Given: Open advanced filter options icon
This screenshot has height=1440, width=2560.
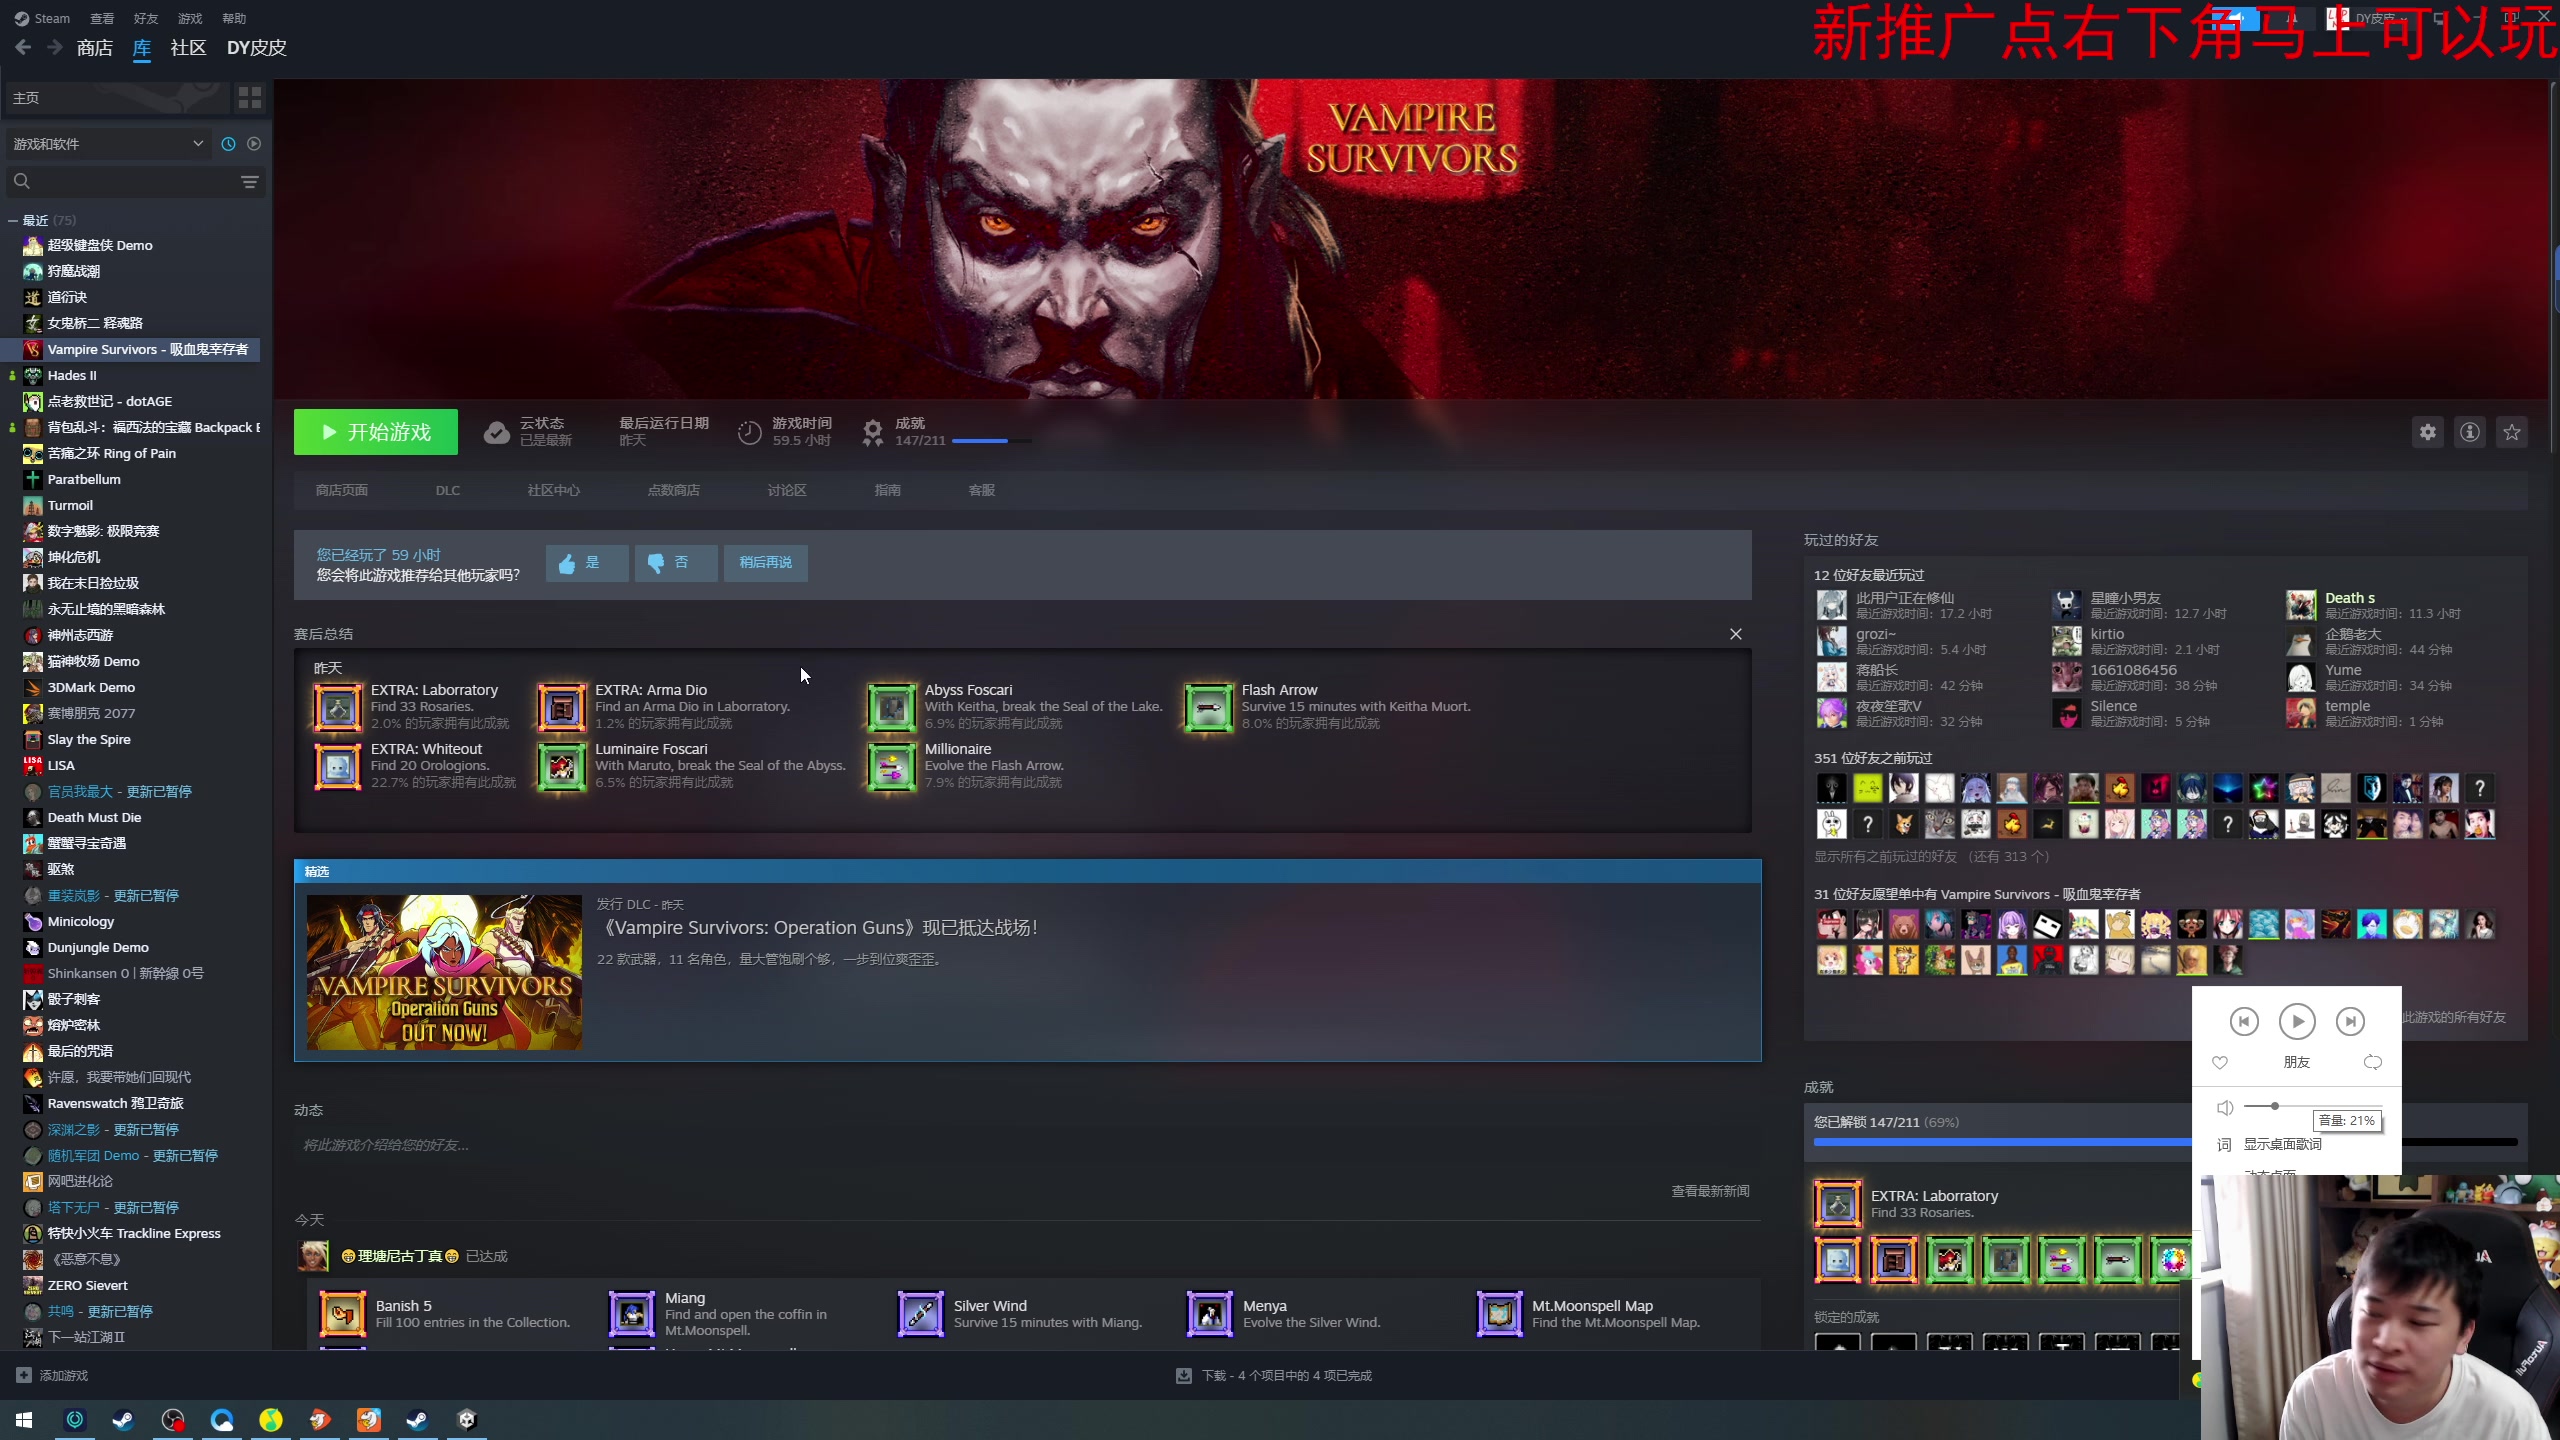Looking at the screenshot, I should tap(250, 181).
